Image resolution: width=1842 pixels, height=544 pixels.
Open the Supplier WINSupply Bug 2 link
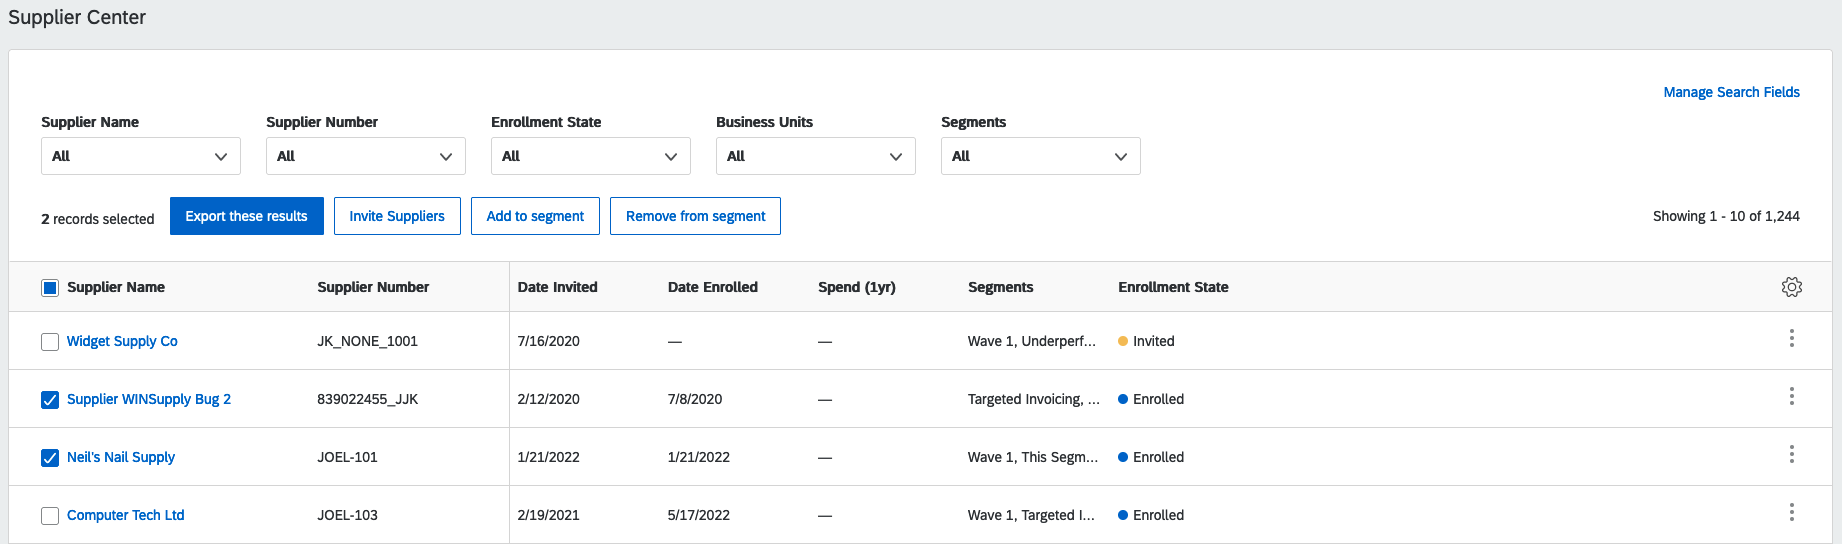(149, 399)
